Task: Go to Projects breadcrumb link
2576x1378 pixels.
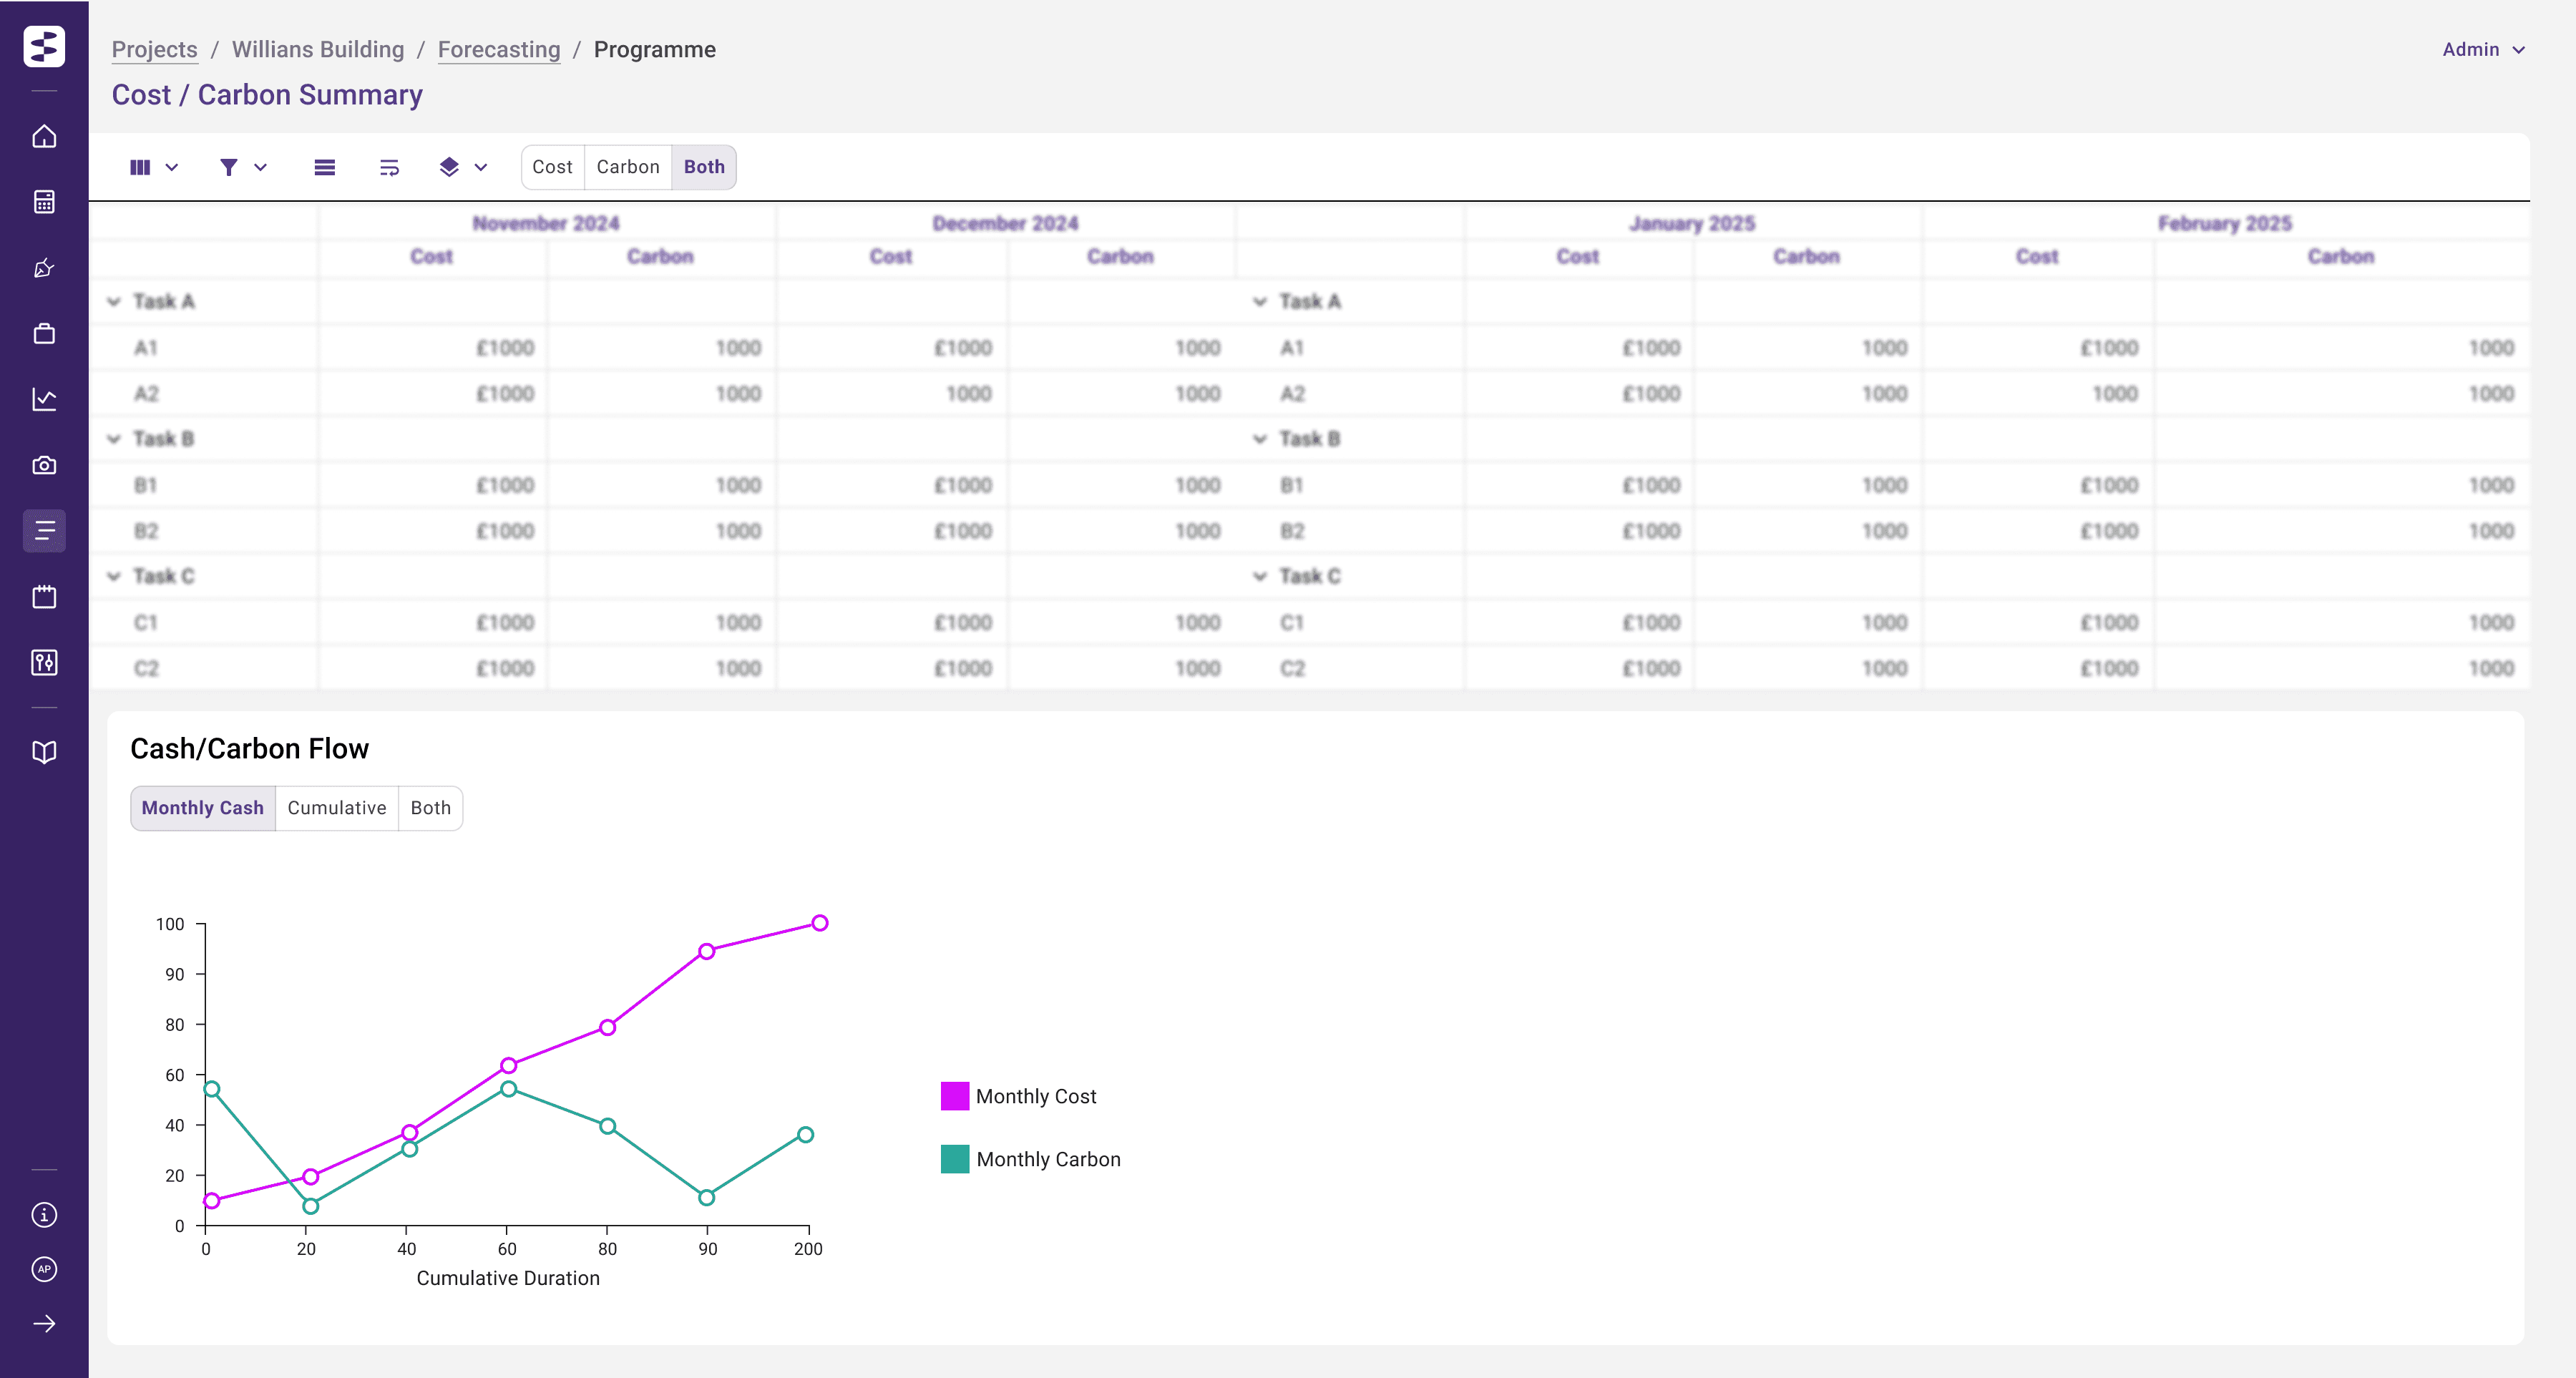Action: click(154, 49)
